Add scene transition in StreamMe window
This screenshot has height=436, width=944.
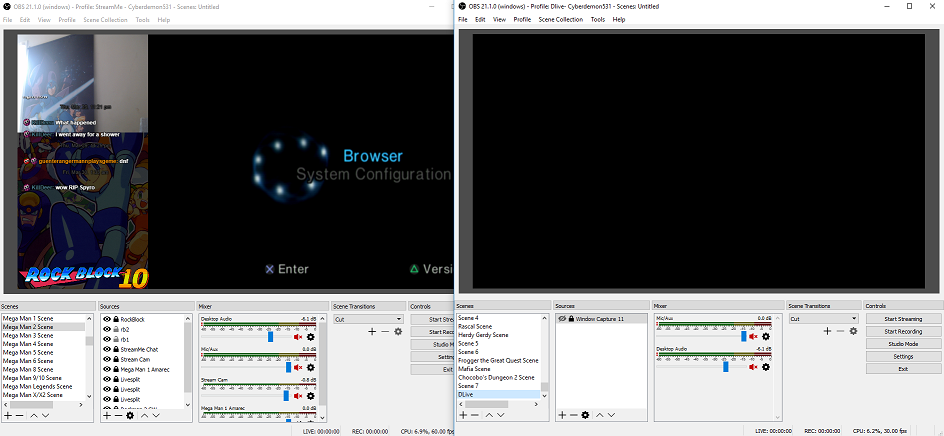tap(372, 331)
